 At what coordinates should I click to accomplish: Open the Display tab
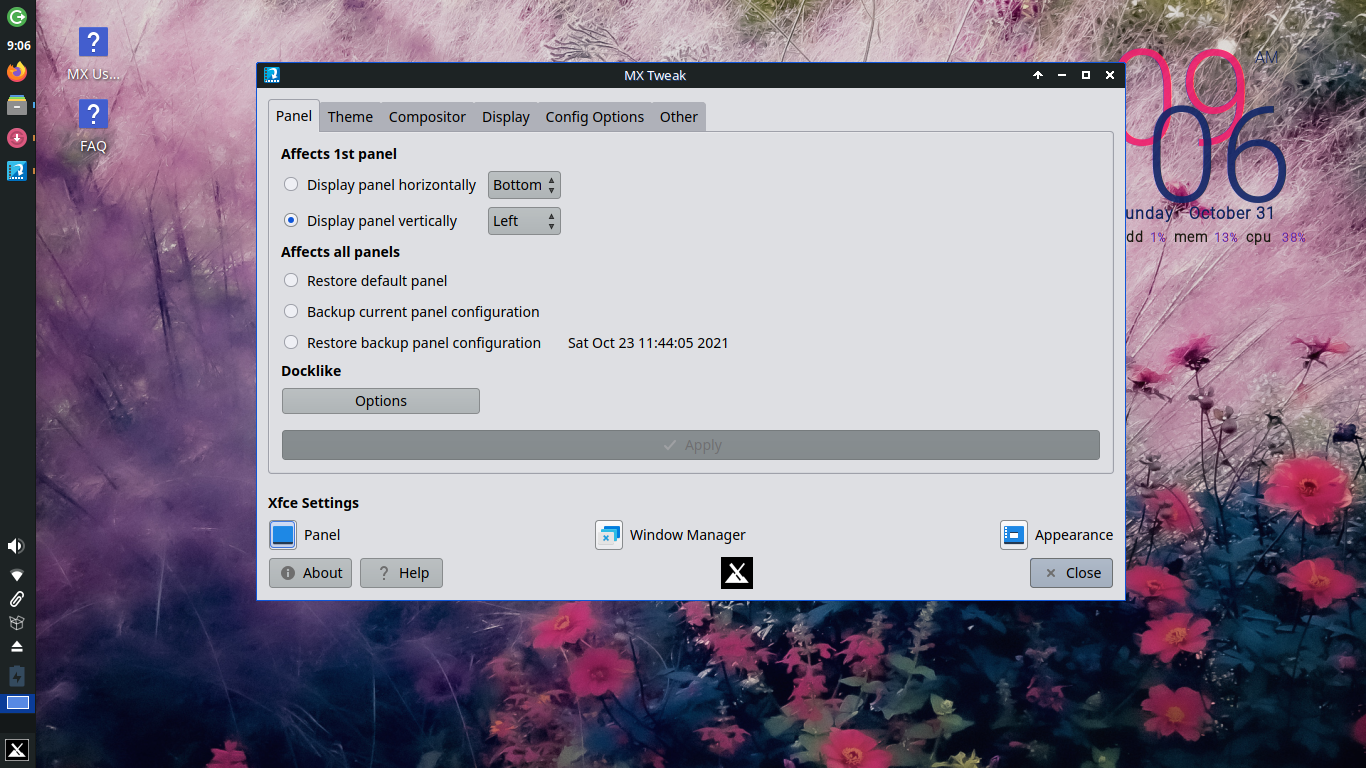coord(506,117)
